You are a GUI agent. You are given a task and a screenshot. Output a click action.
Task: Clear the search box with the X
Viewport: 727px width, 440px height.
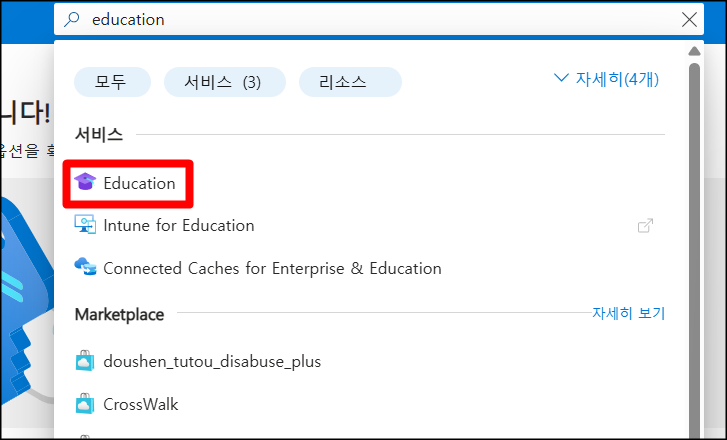click(x=689, y=19)
